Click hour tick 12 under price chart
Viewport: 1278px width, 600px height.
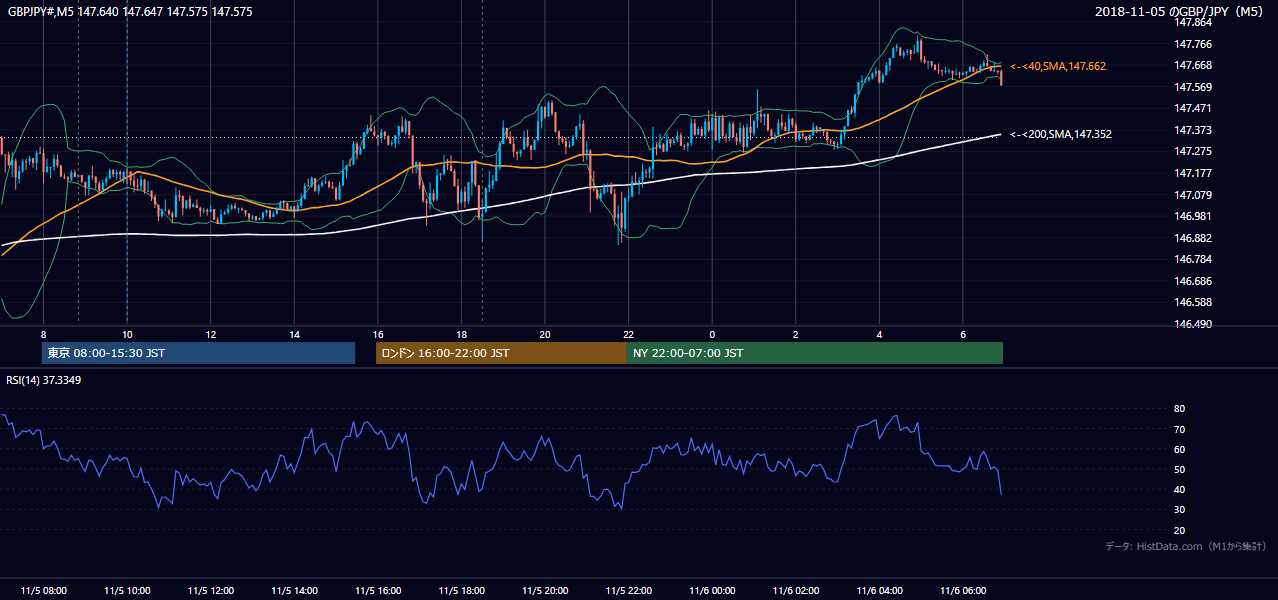(x=211, y=334)
